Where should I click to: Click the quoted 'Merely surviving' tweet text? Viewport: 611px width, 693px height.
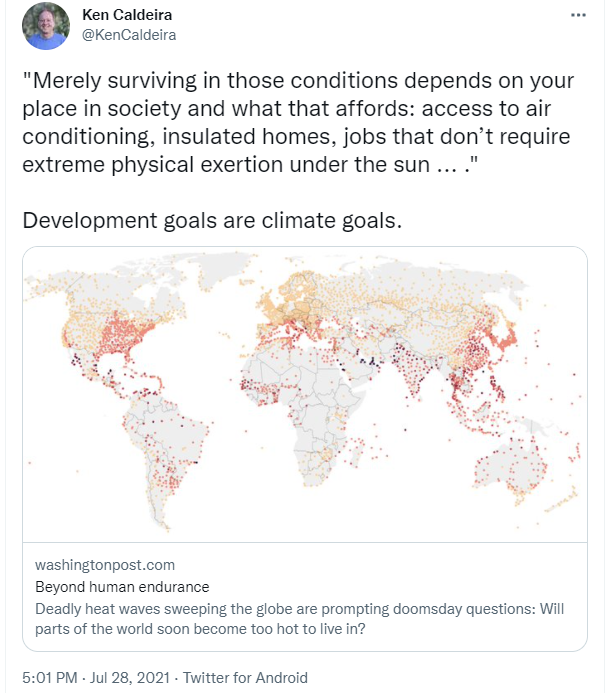click(x=298, y=122)
